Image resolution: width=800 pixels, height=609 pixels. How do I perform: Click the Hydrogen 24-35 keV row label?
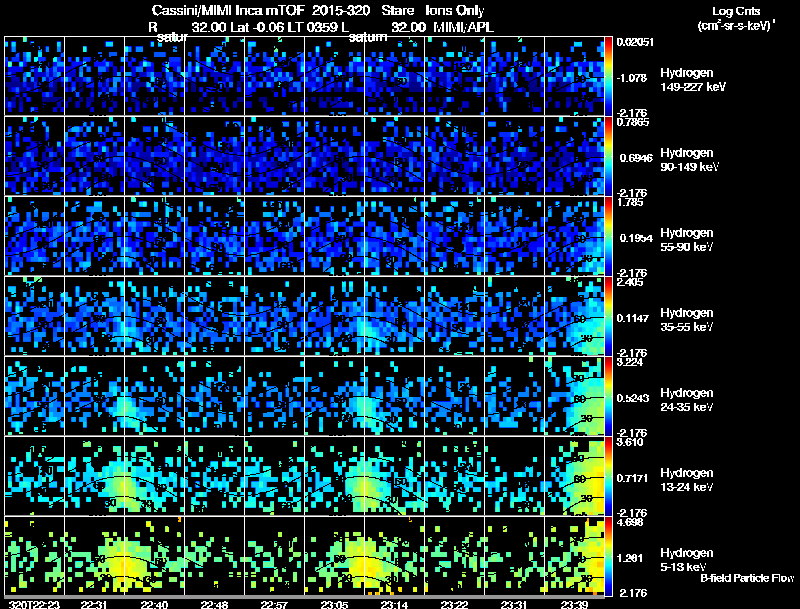coord(687,400)
